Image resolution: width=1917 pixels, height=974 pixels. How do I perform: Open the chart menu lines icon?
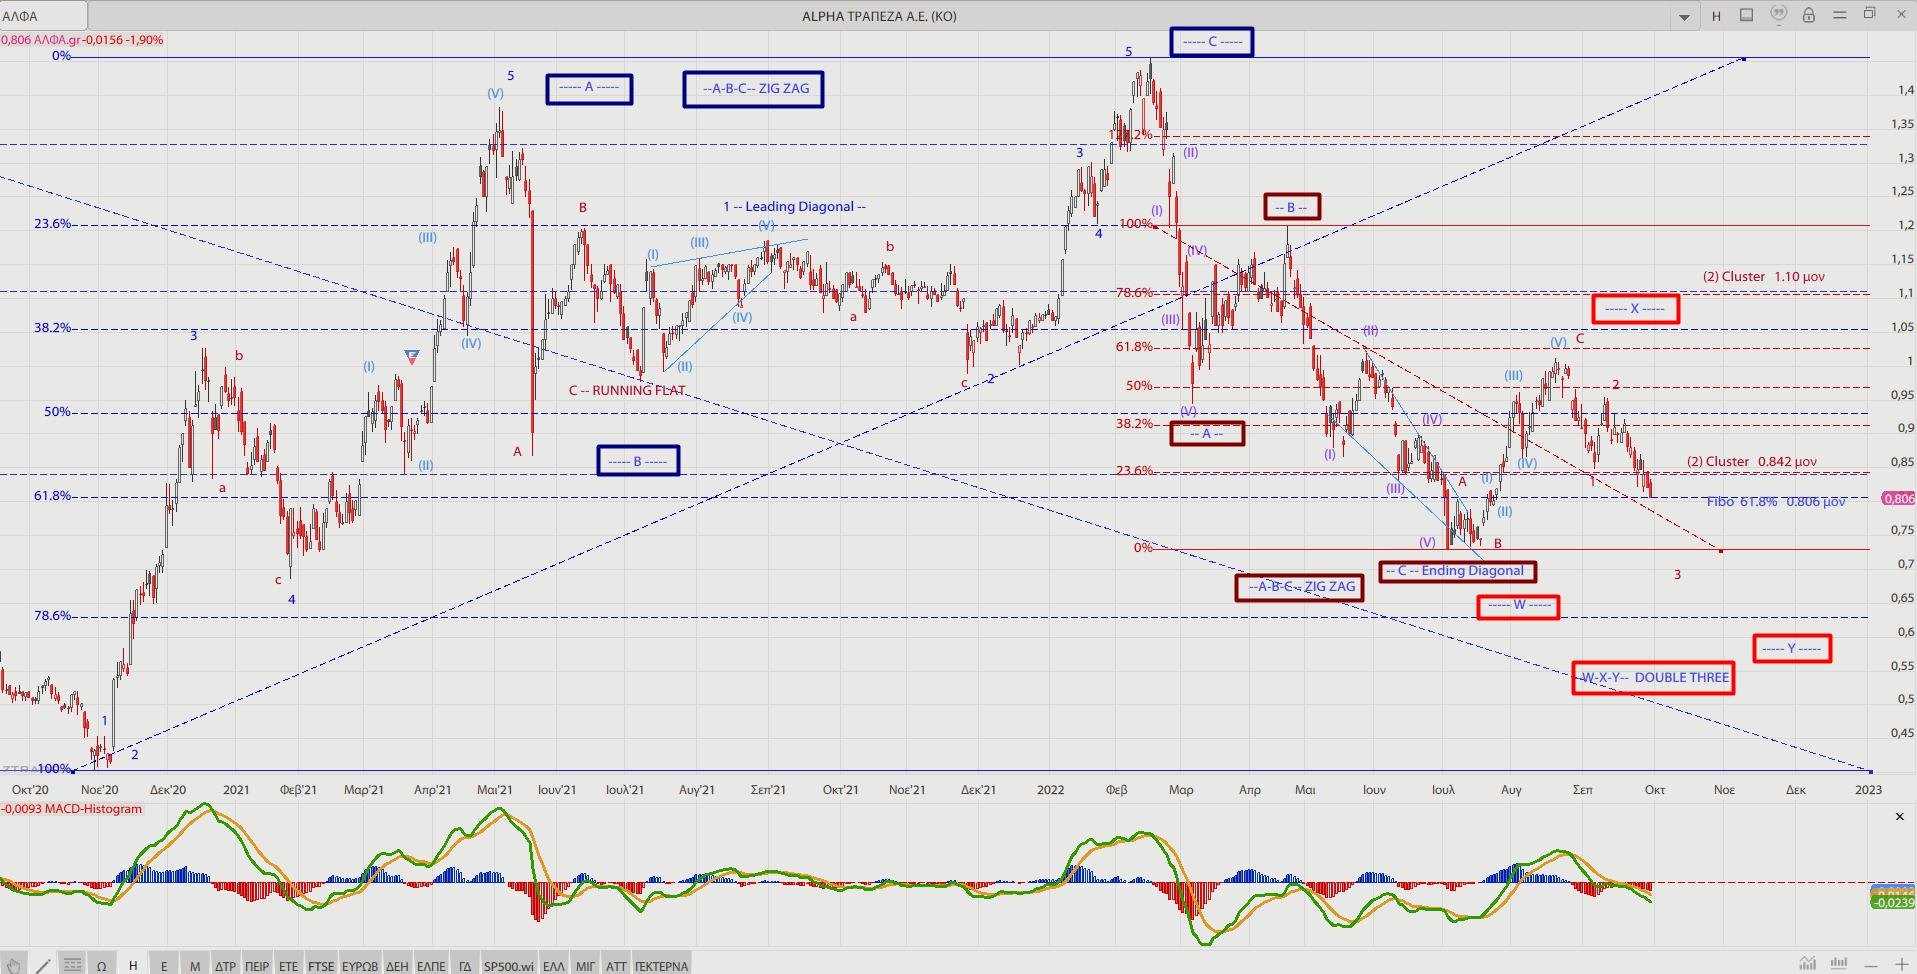1839,15
